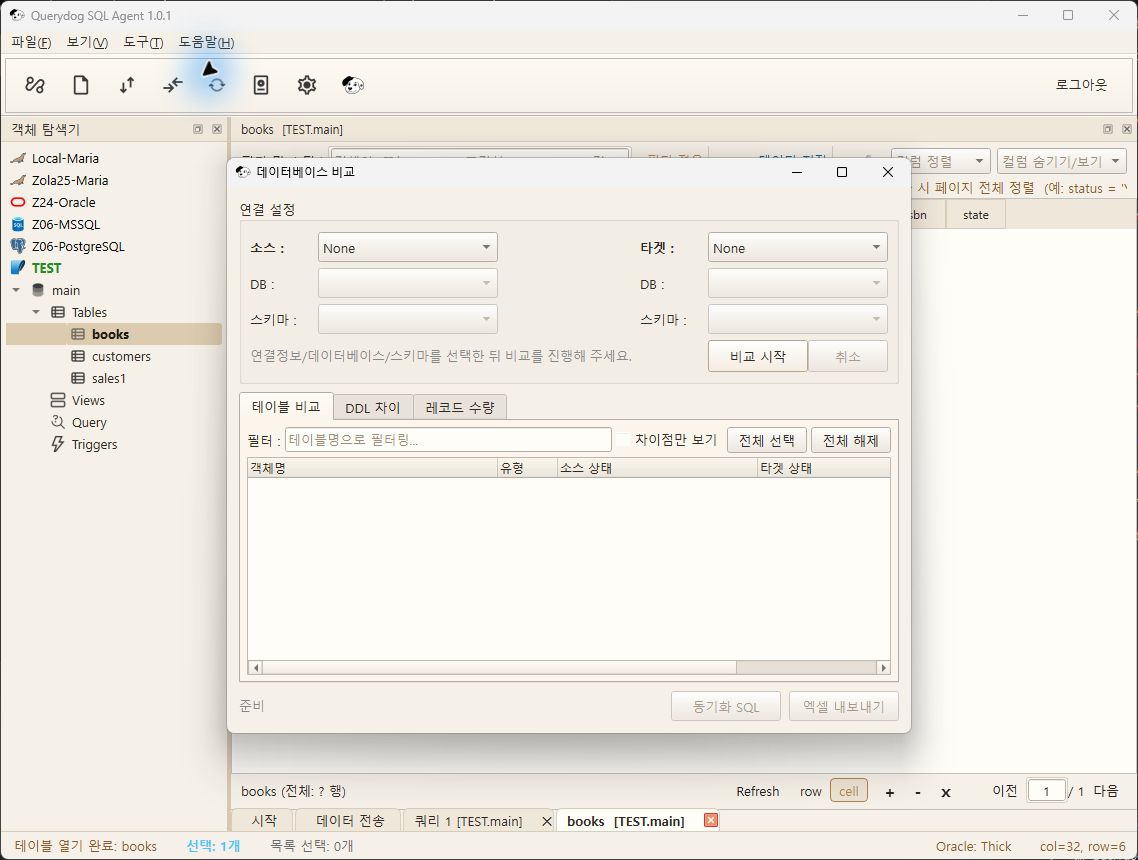Viewport: 1138px width, 860px height.
Task: Click 취소 button in compare dialog
Action: (x=848, y=356)
